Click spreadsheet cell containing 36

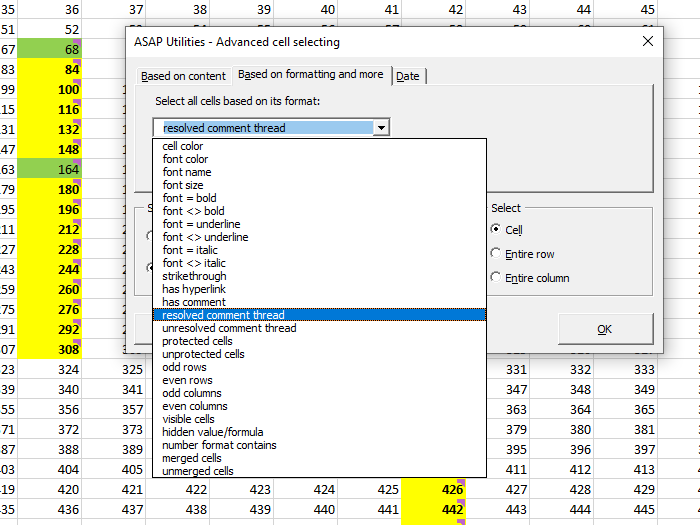coord(50,9)
